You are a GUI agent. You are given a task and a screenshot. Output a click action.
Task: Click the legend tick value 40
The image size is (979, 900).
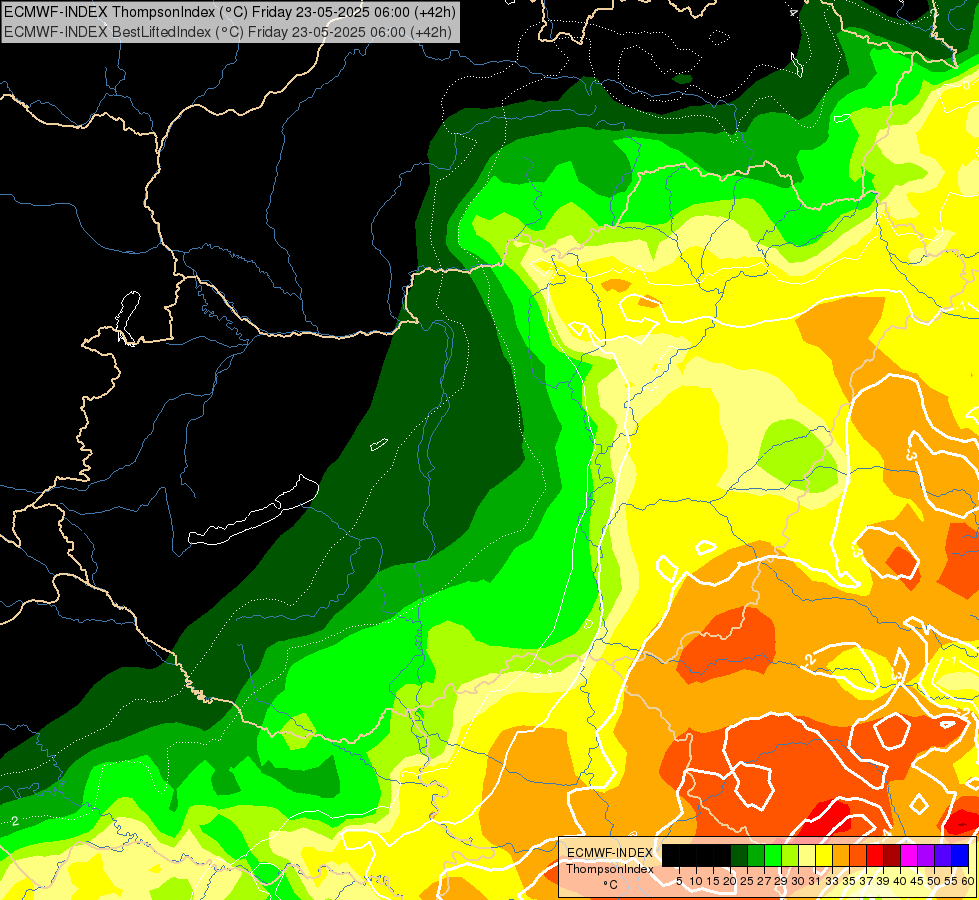900,881
